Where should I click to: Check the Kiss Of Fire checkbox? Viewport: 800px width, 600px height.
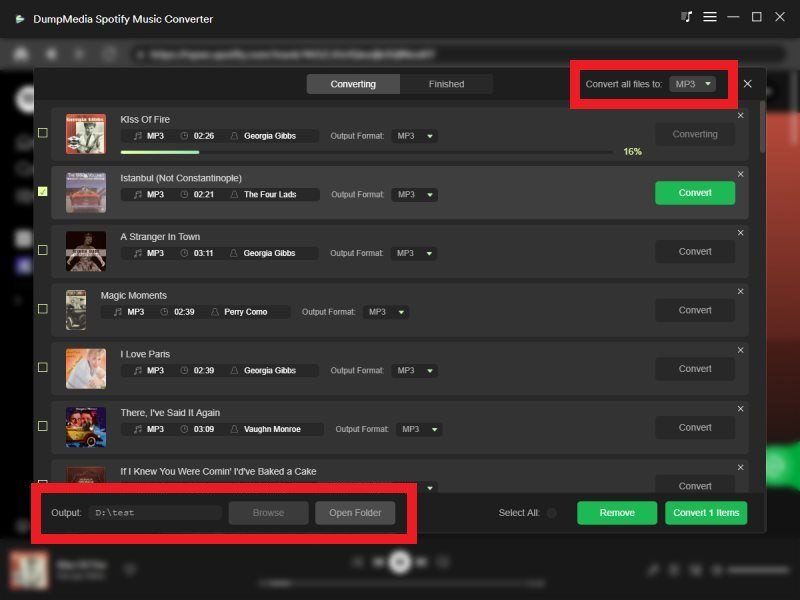tap(43, 133)
